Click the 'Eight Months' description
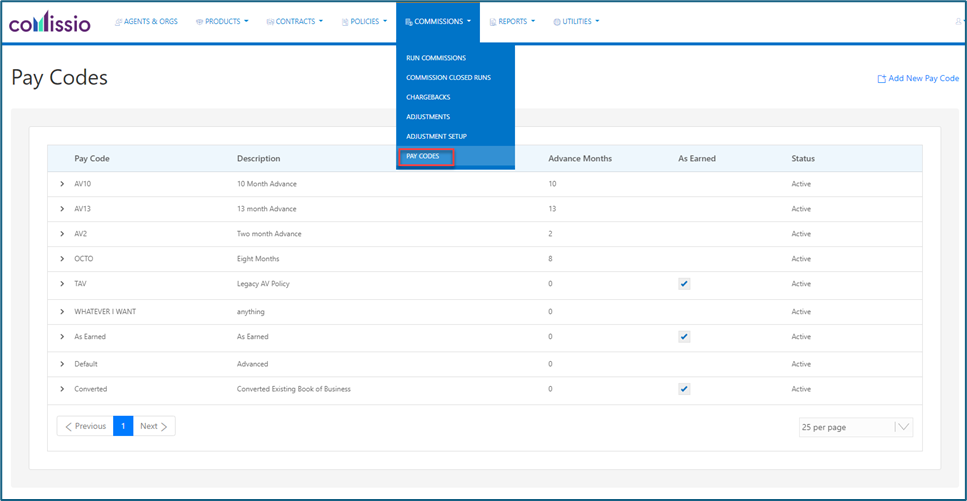Screen dimensions: 967x501 (258, 259)
